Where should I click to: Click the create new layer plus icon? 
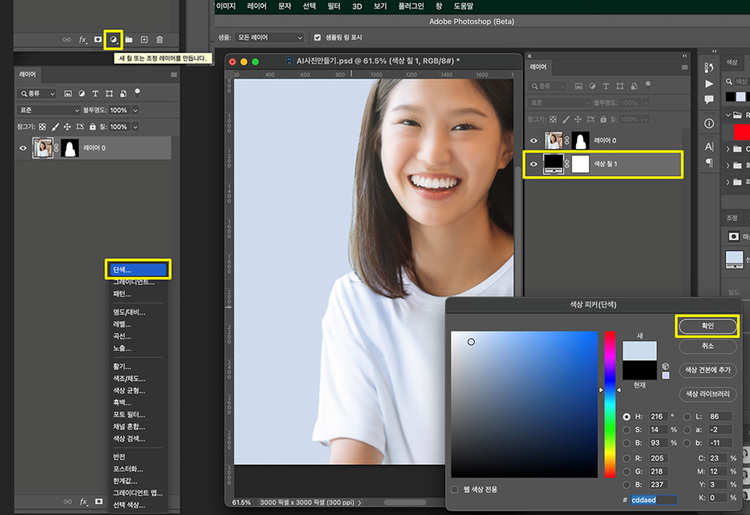point(144,39)
